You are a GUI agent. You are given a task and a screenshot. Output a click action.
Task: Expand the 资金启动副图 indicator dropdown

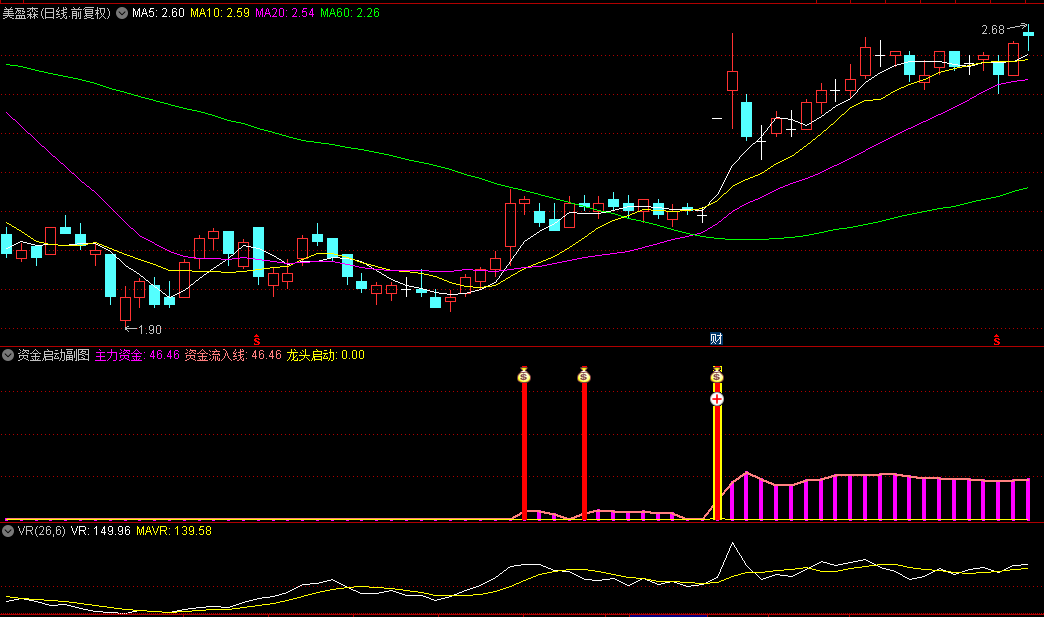point(8,355)
